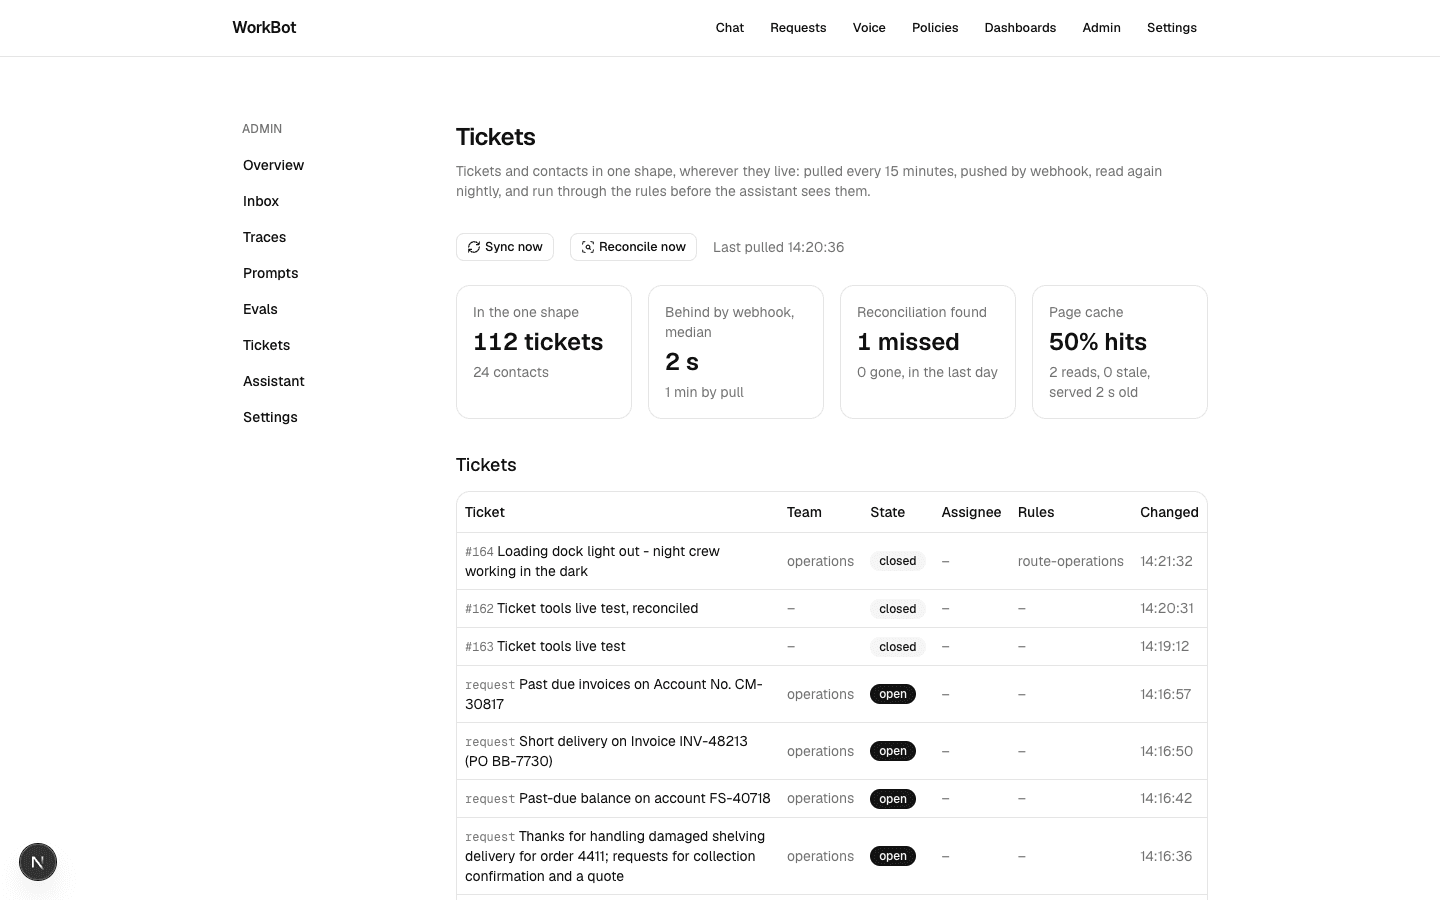Click the route-operations rule on ticket #164

coord(1071,561)
